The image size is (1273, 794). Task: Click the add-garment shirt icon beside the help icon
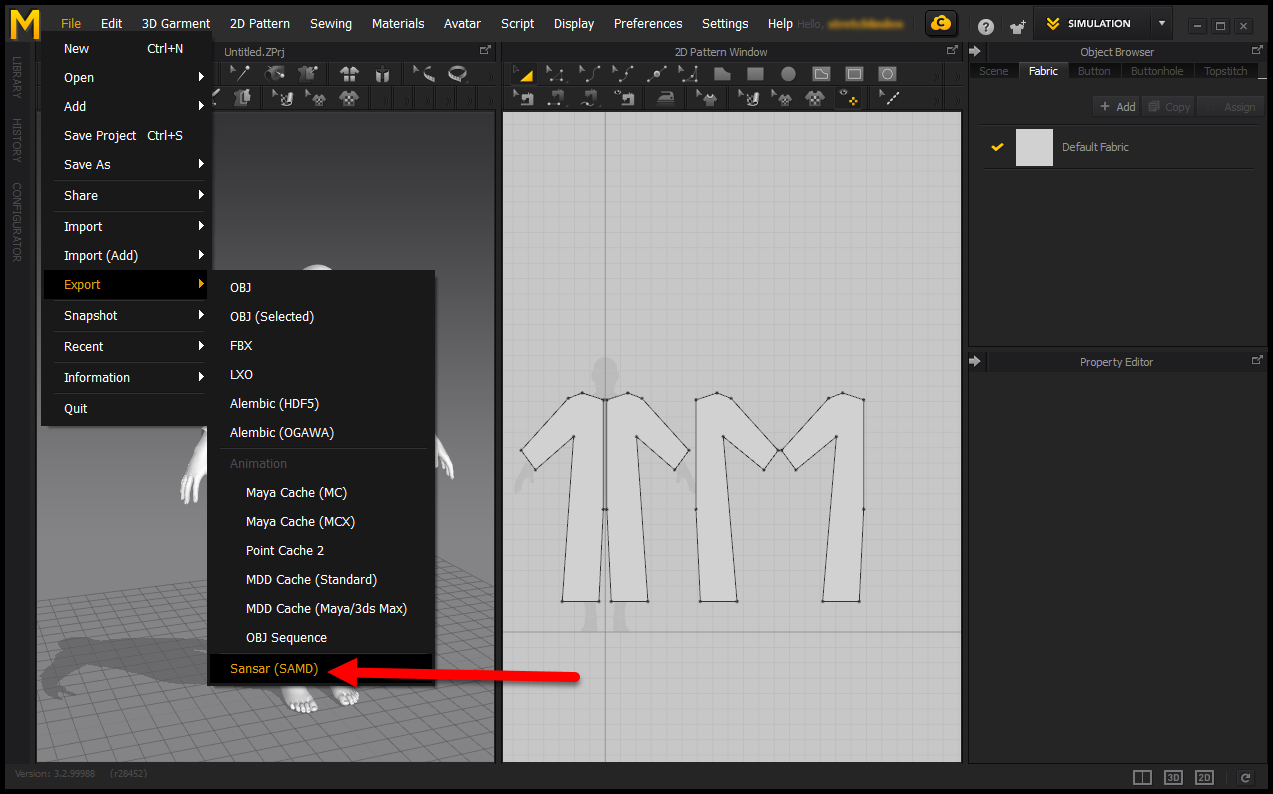pyautogui.click(x=1017, y=27)
